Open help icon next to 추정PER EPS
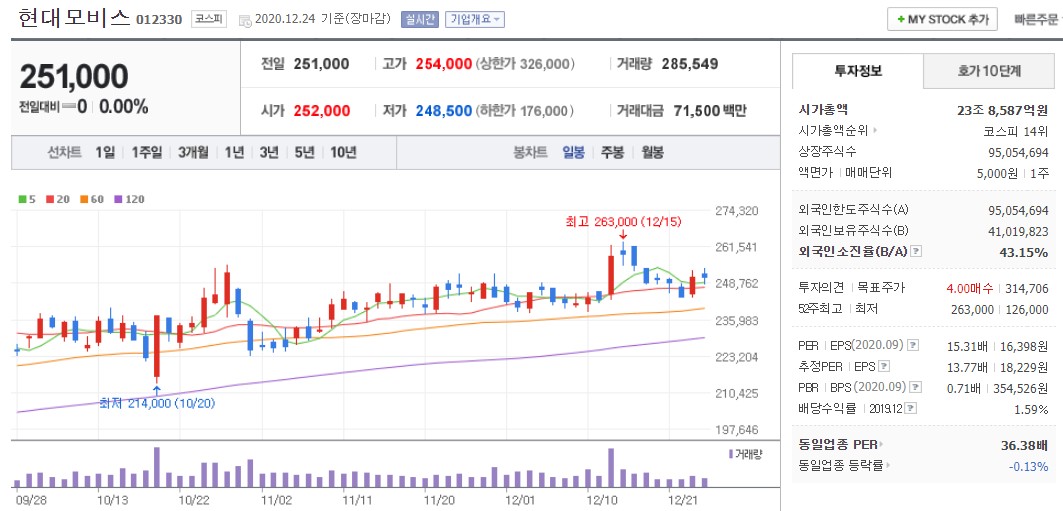 click(x=883, y=367)
